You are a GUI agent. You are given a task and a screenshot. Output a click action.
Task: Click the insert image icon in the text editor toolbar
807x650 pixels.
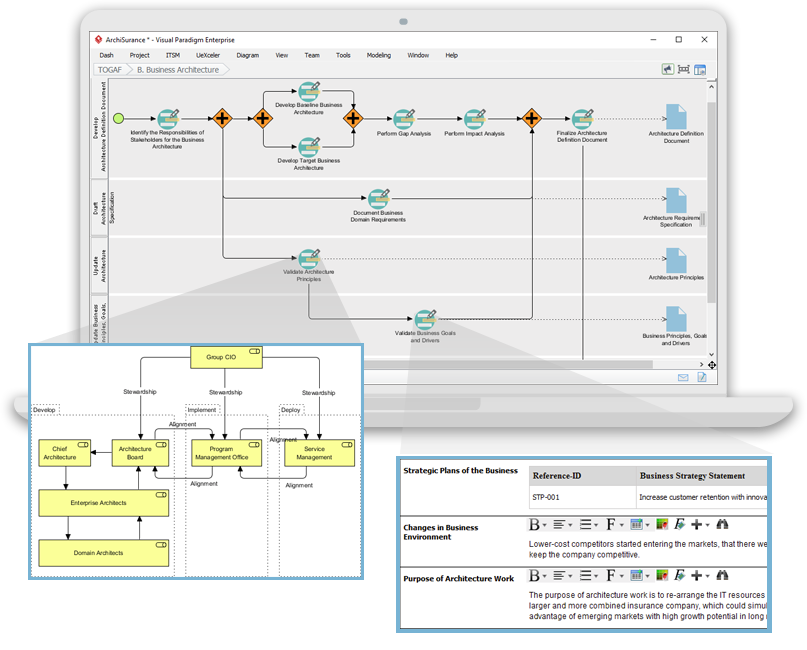661,525
